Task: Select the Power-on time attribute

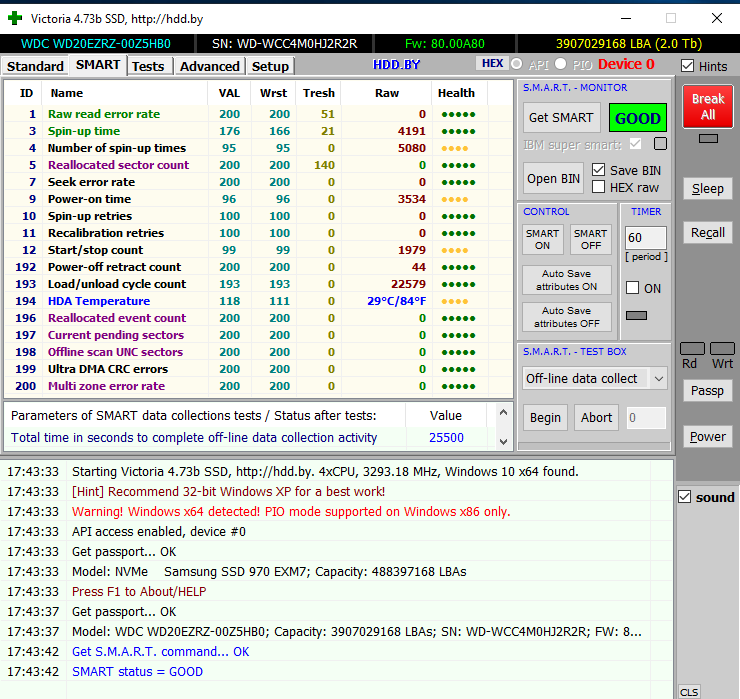Action: pyautogui.click(x=258, y=199)
